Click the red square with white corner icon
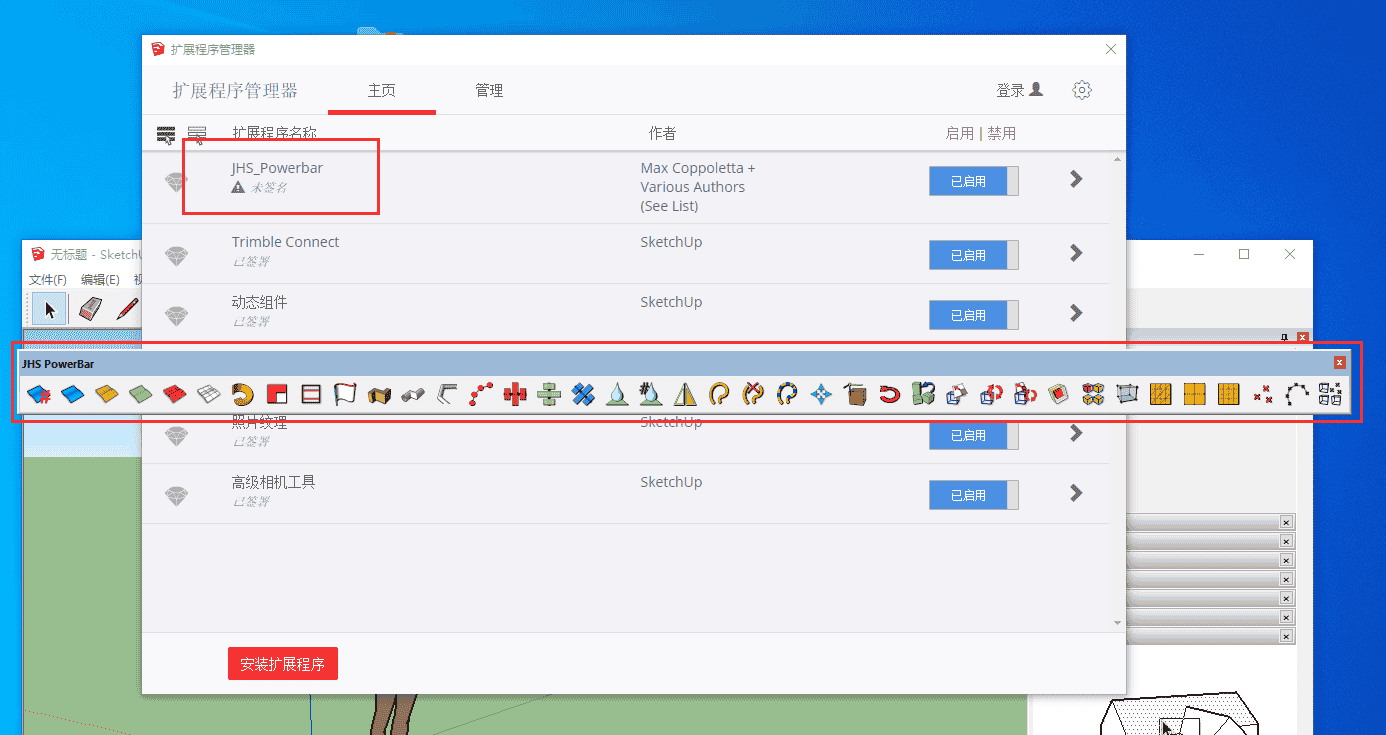 [277, 394]
